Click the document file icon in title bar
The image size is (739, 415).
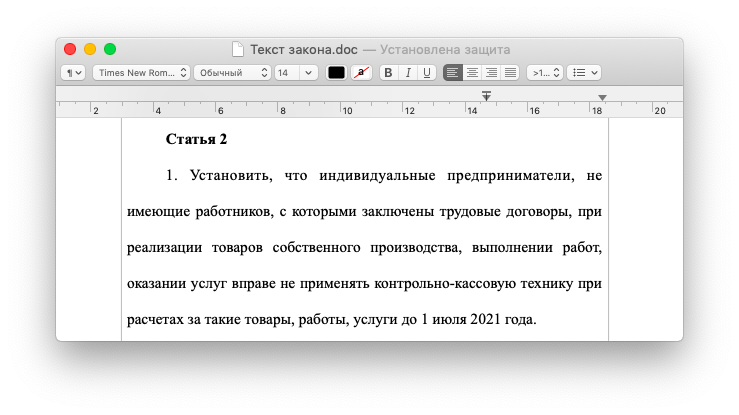(237, 48)
